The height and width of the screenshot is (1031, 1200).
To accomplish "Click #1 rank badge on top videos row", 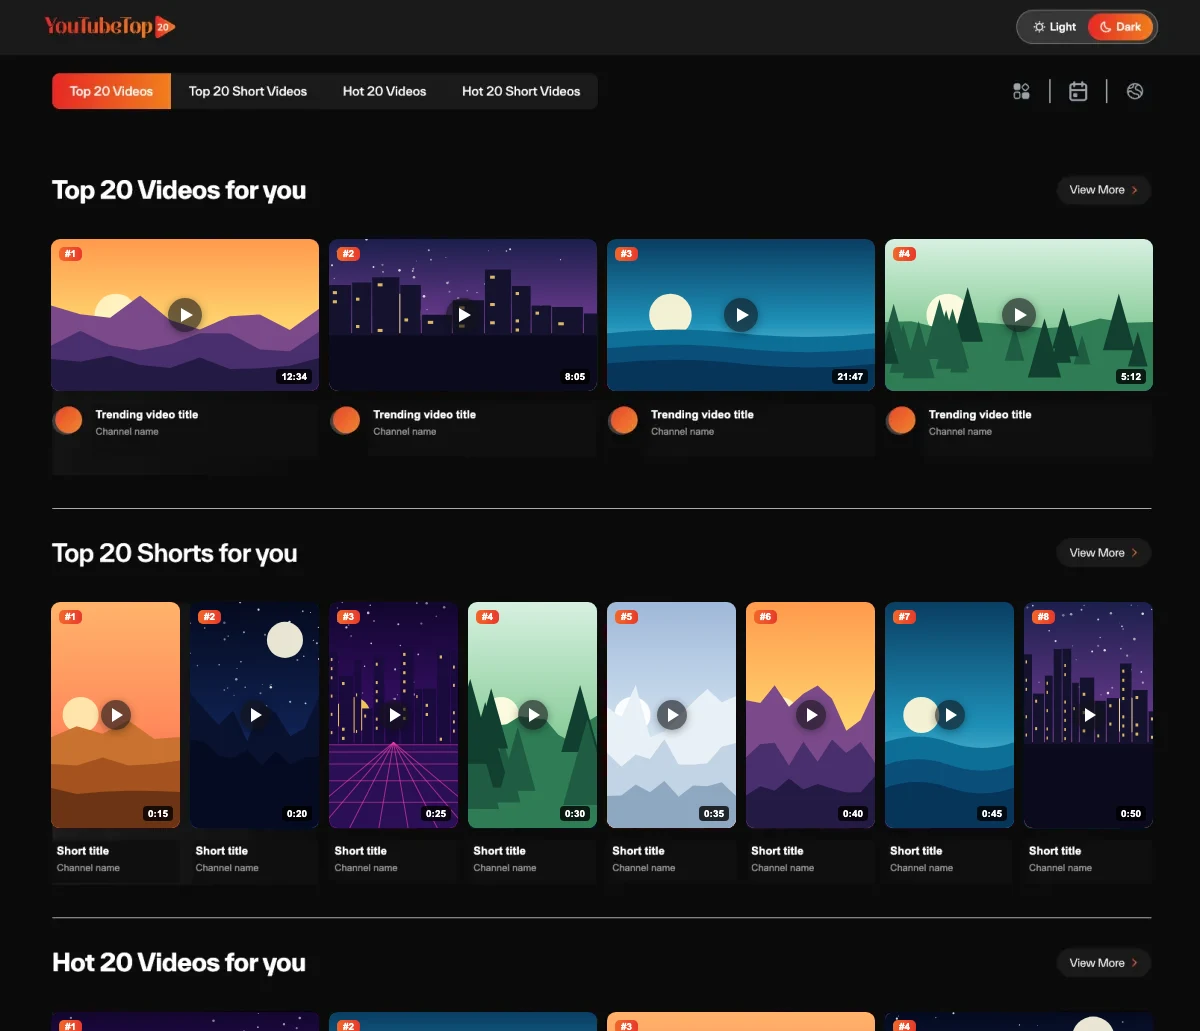I will (x=70, y=254).
